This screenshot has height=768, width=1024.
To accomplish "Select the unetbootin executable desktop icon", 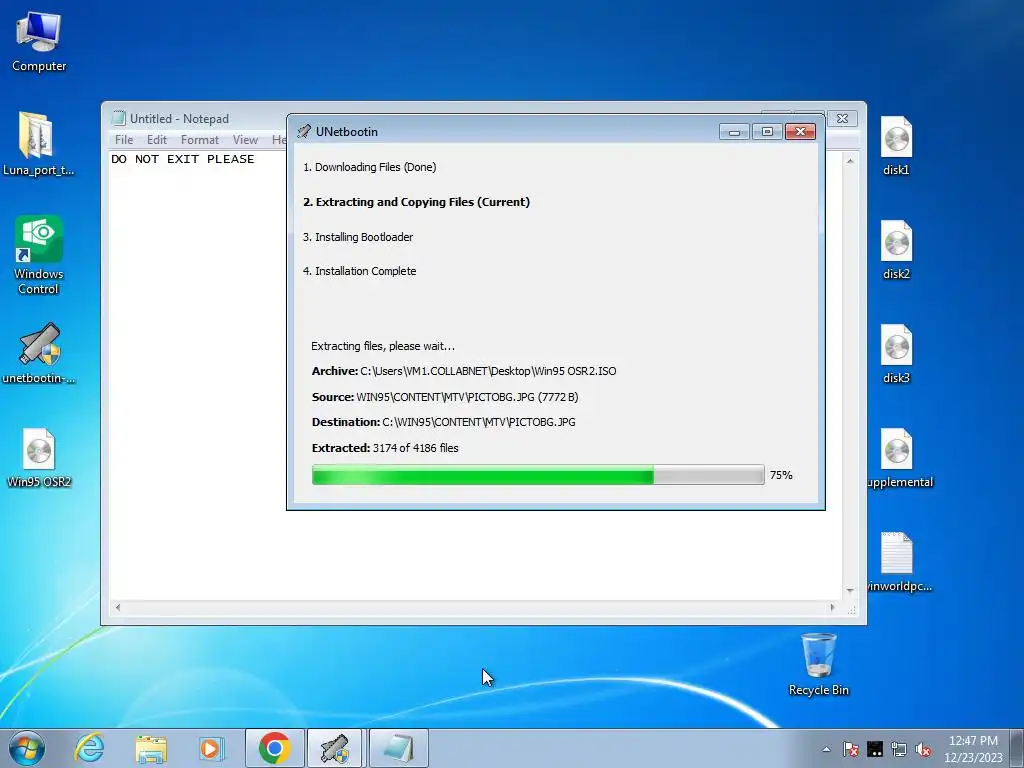I will (39, 353).
